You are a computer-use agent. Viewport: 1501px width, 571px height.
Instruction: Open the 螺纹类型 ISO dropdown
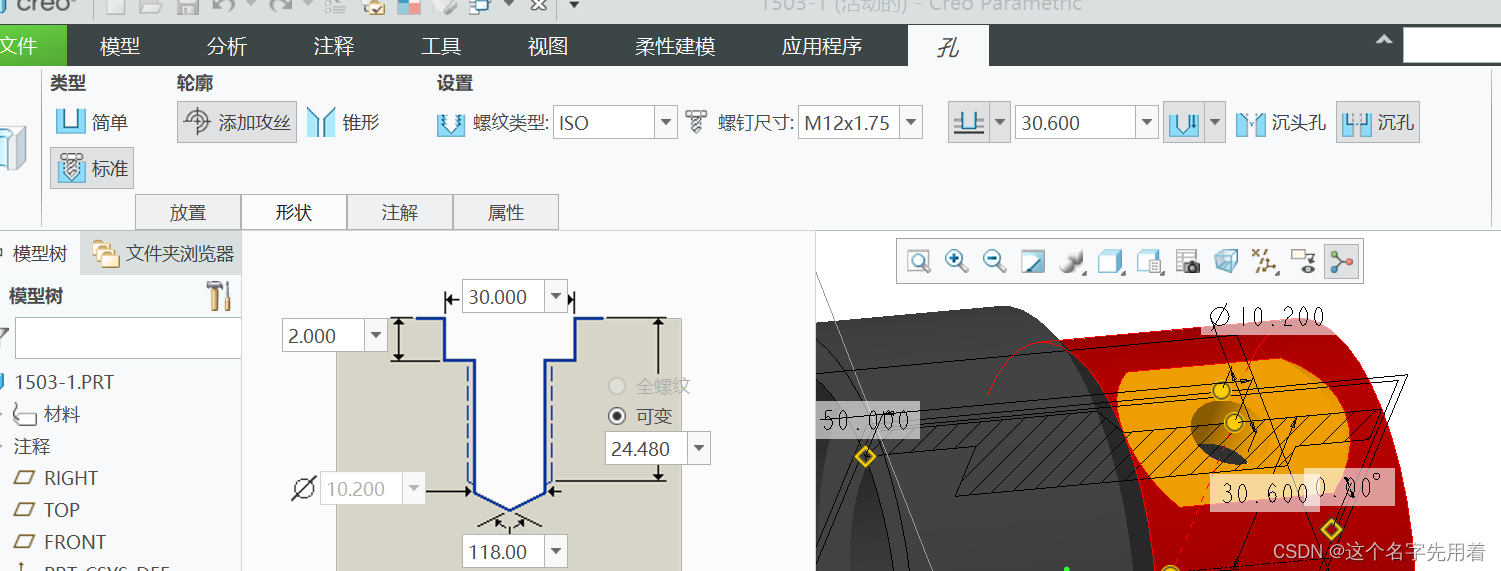[x=666, y=123]
